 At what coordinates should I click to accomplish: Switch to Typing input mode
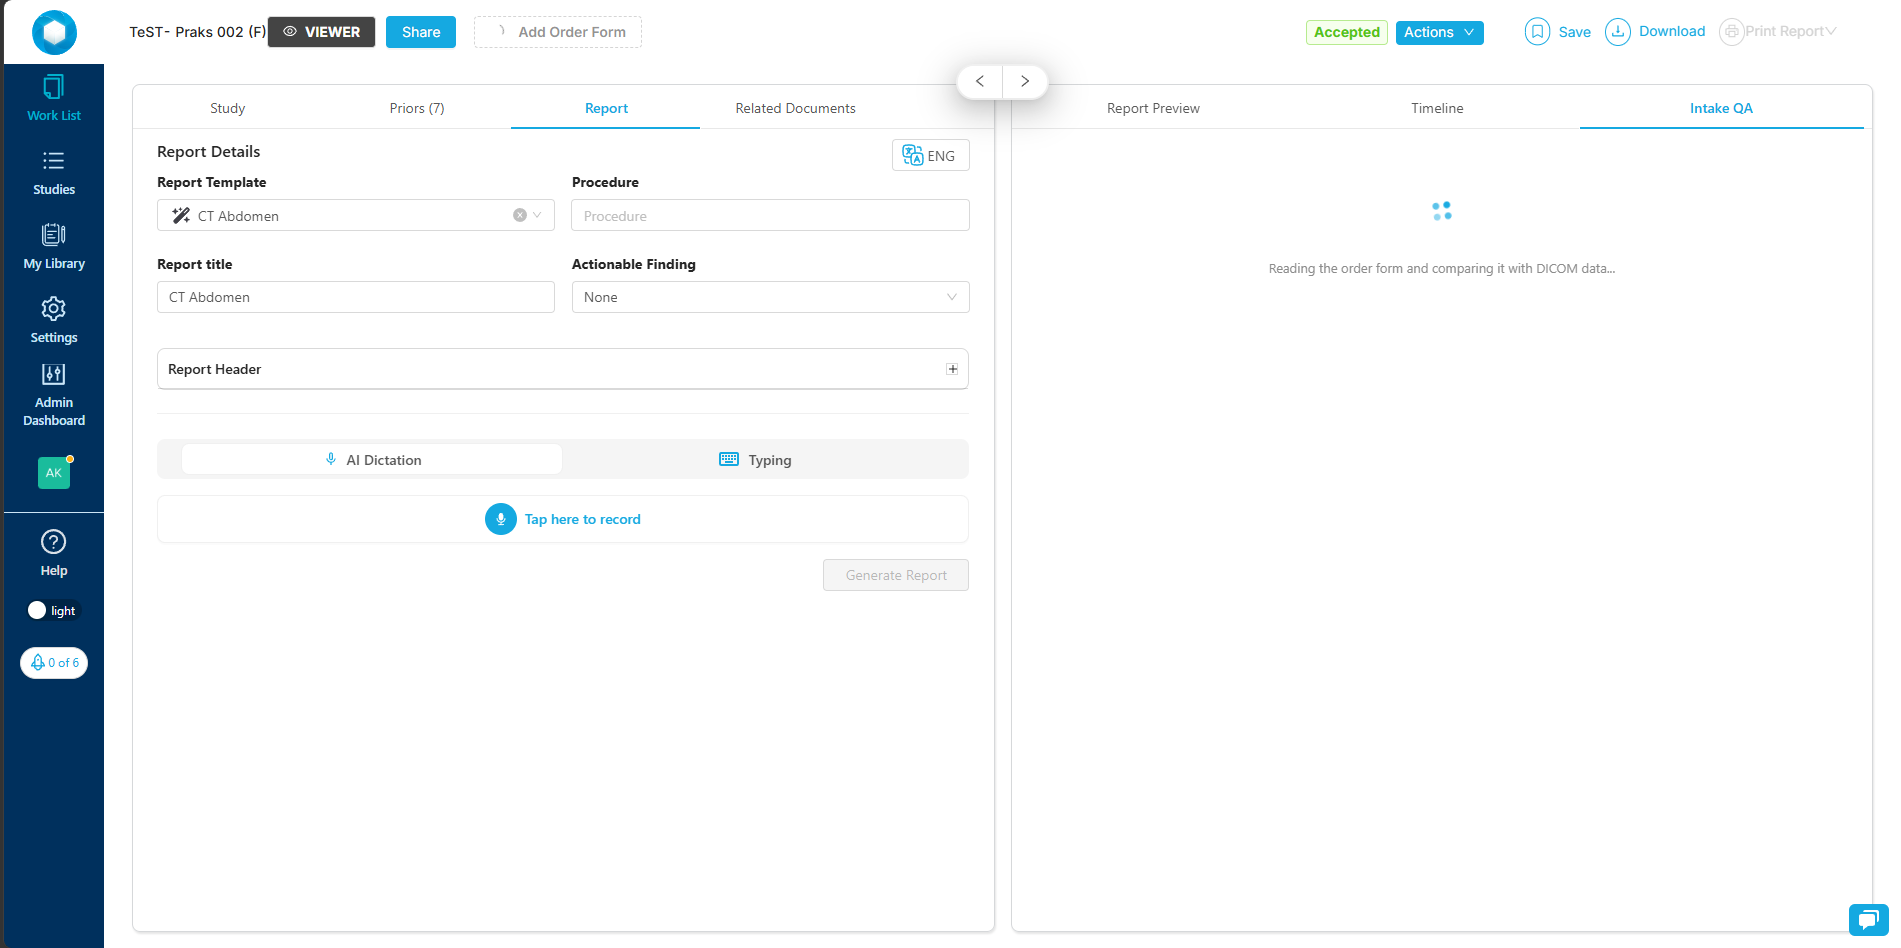click(x=755, y=460)
